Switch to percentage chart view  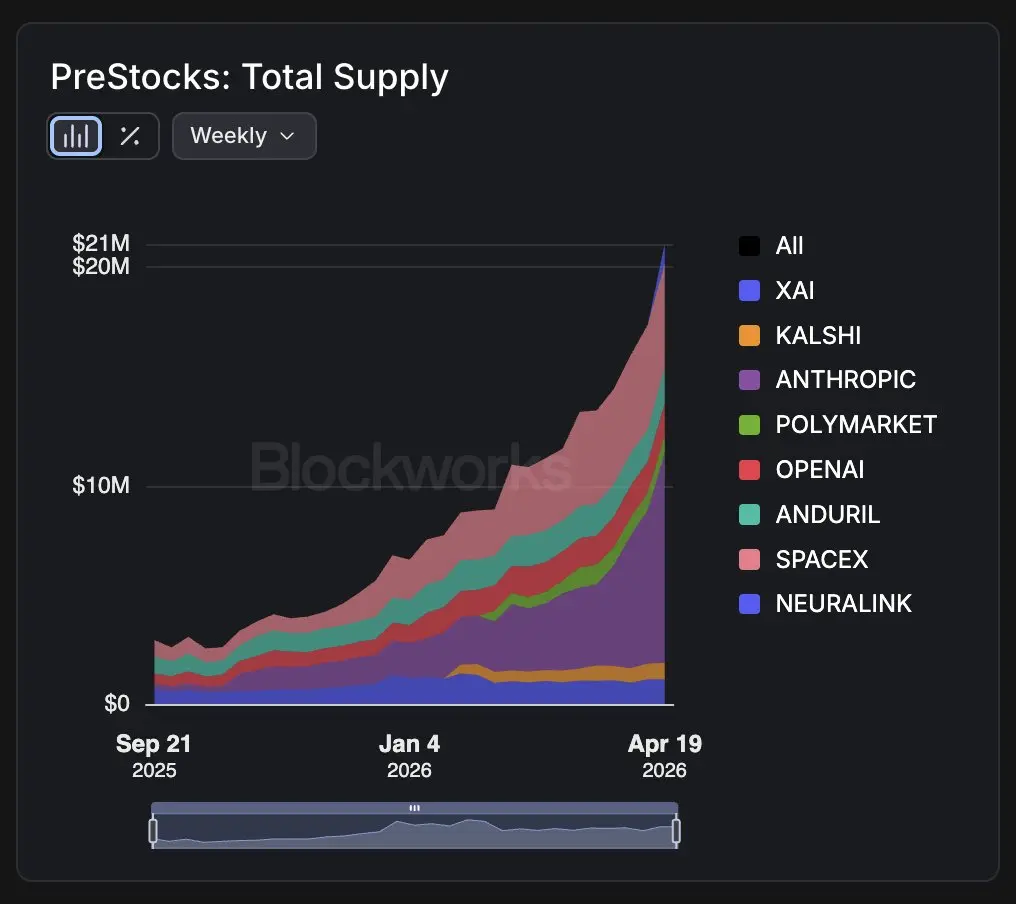point(130,136)
